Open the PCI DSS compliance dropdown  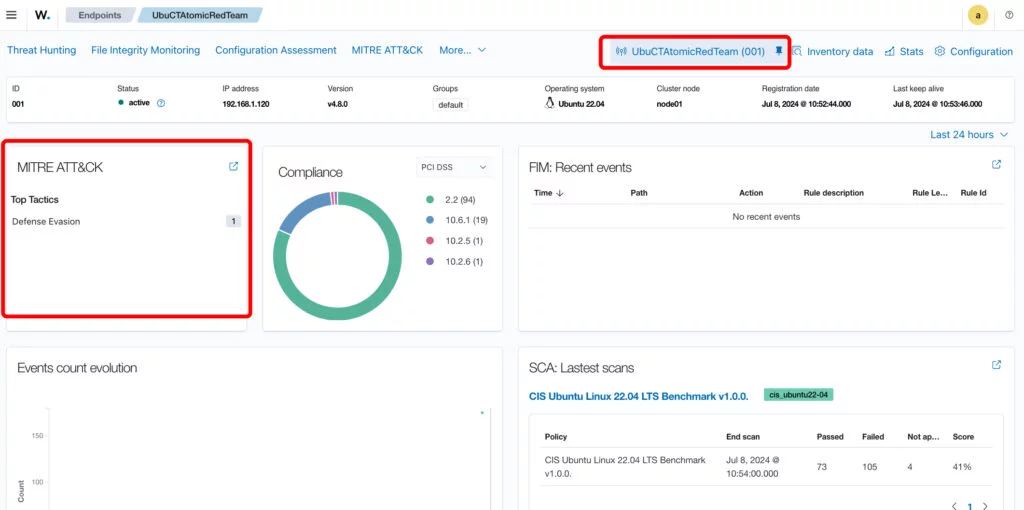coord(454,167)
